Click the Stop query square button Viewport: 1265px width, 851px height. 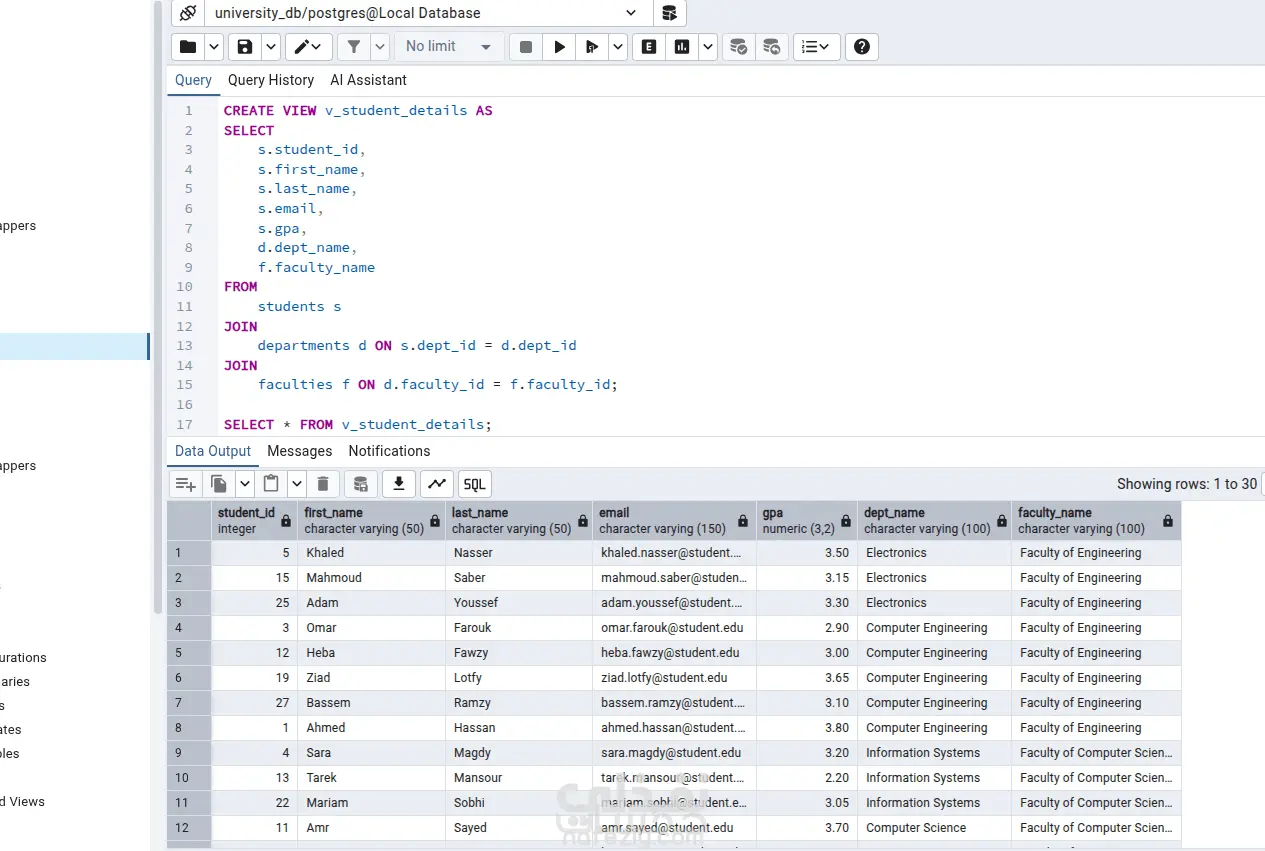pyautogui.click(x=525, y=47)
